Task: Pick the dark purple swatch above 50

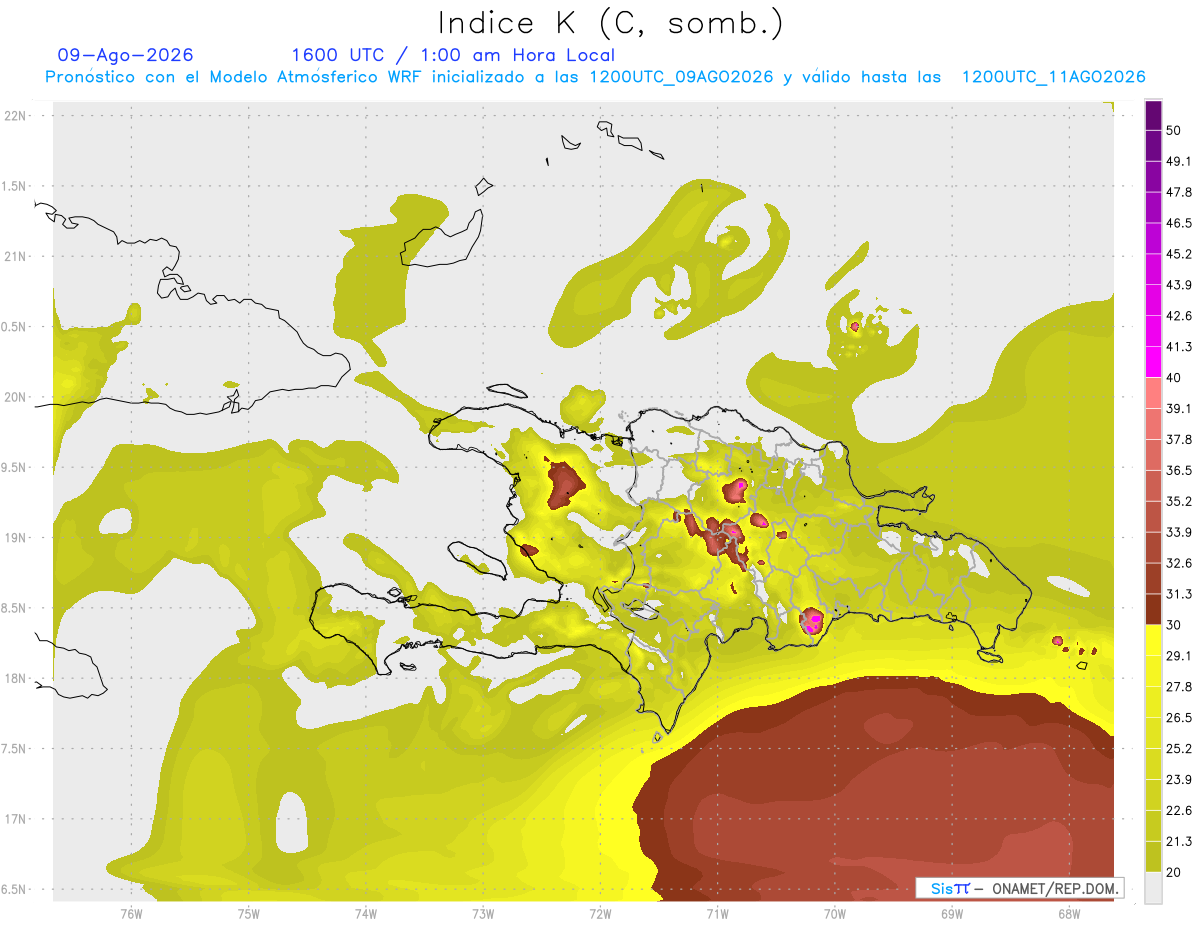Action: pyautogui.click(x=1153, y=116)
